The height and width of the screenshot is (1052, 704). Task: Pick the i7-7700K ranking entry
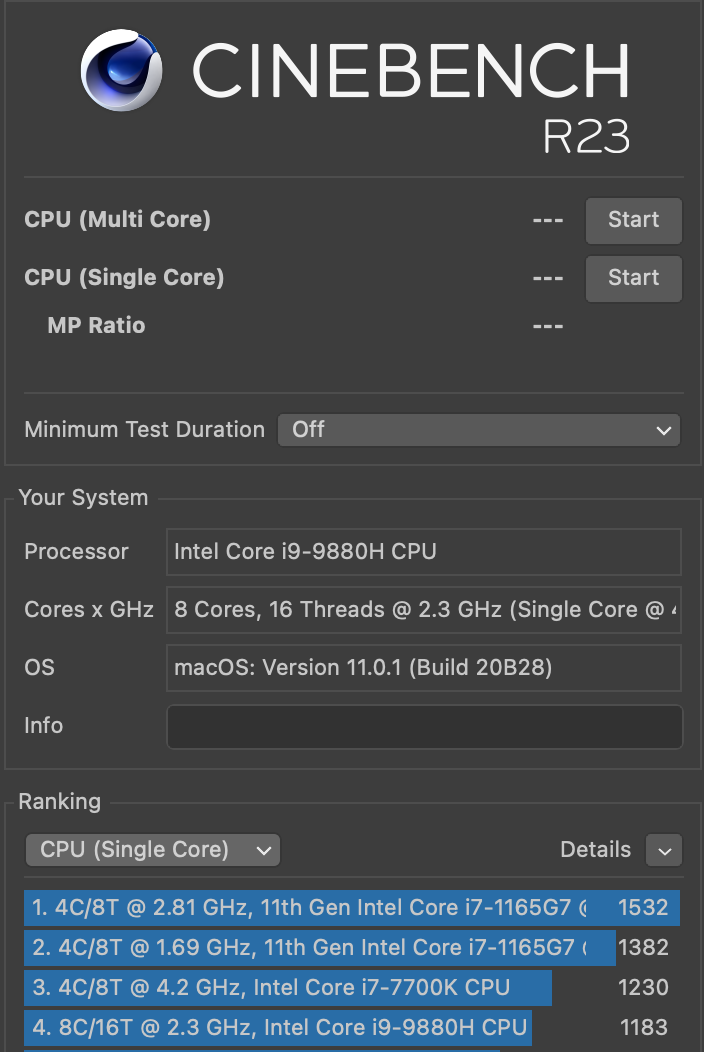[x=288, y=988]
